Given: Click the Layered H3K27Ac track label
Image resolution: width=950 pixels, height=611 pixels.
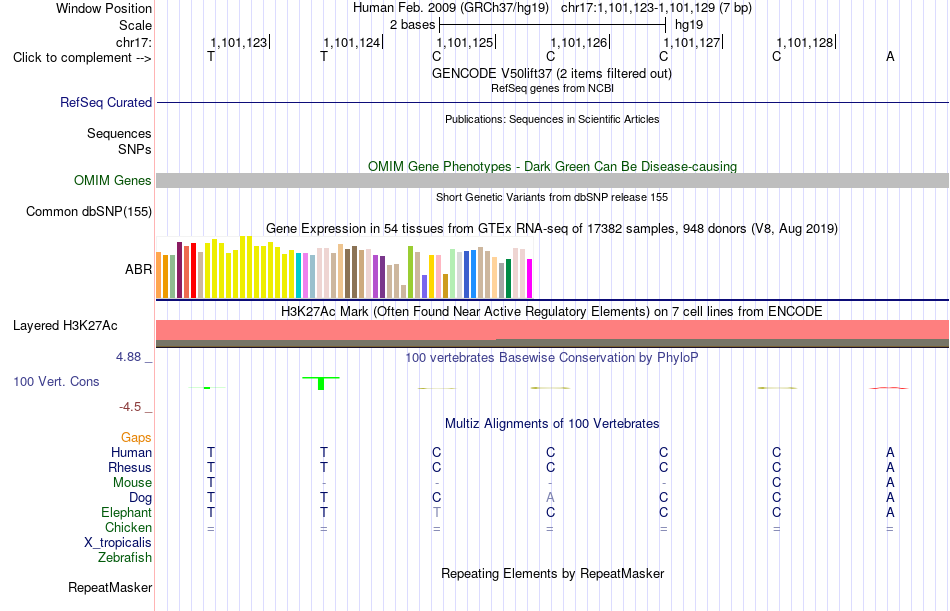Looking at the screenshot, I should coord(65,326).
